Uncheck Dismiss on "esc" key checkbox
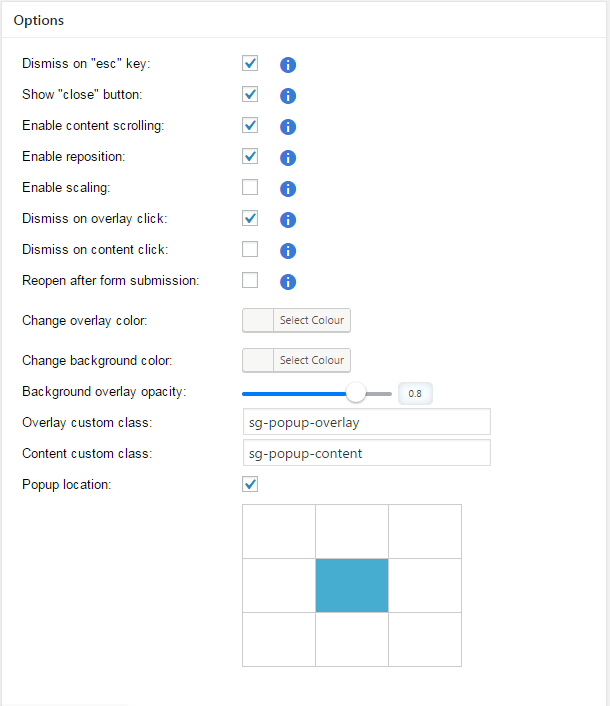Viewport: 610px width, 706px height. (x=250, y=63)
